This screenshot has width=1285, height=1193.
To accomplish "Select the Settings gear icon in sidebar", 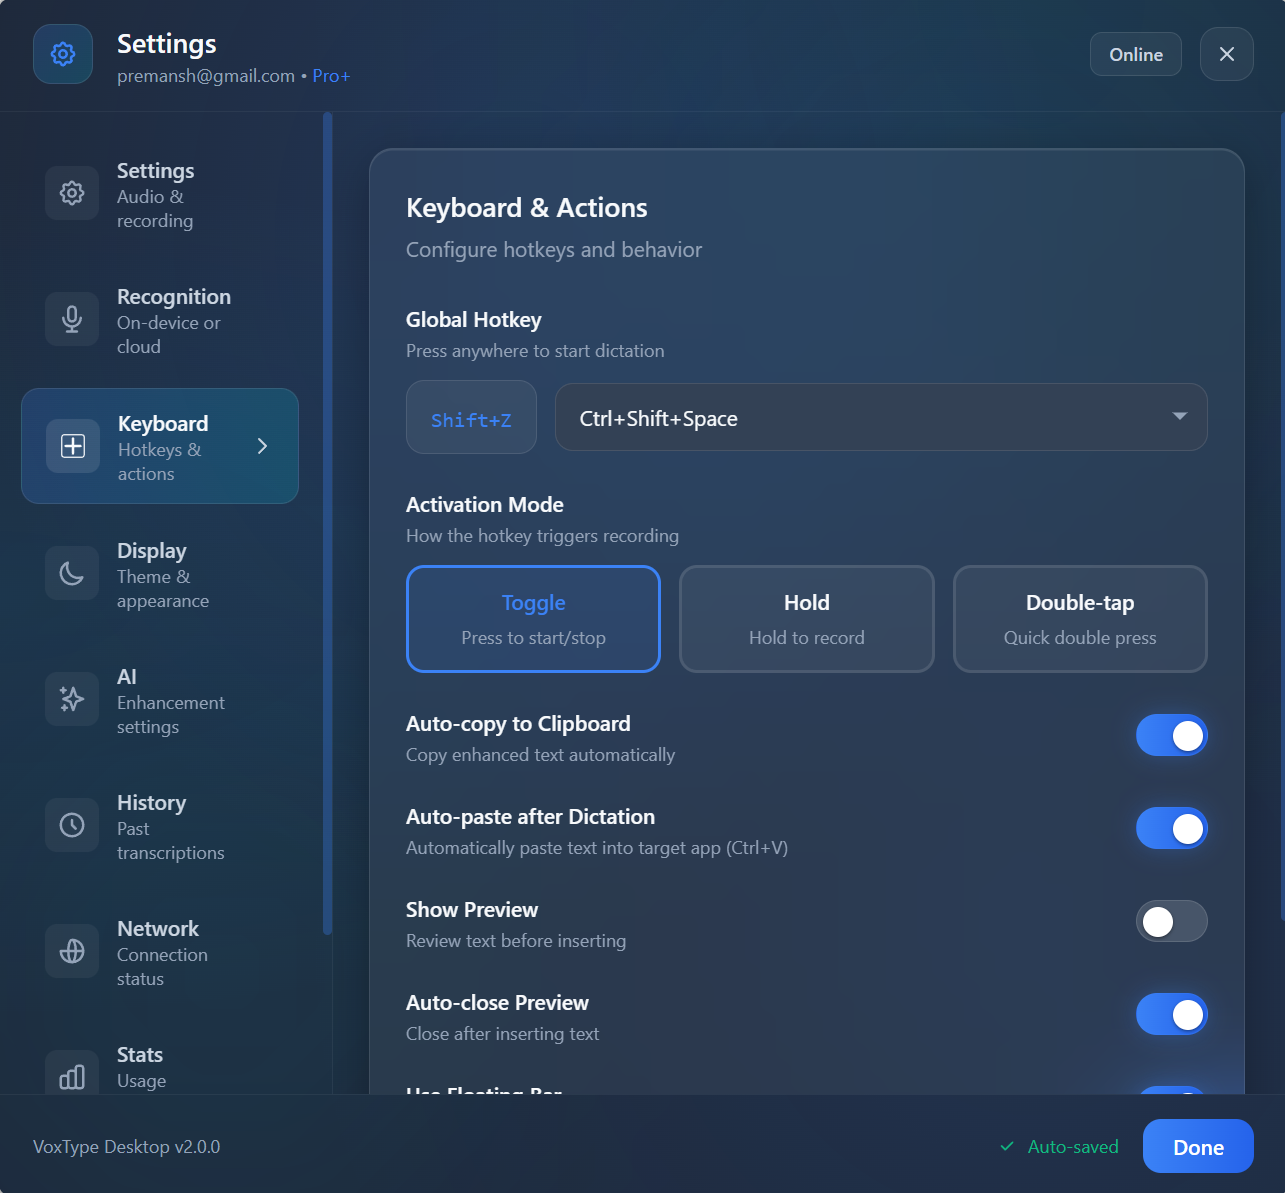I will (71, 193).
